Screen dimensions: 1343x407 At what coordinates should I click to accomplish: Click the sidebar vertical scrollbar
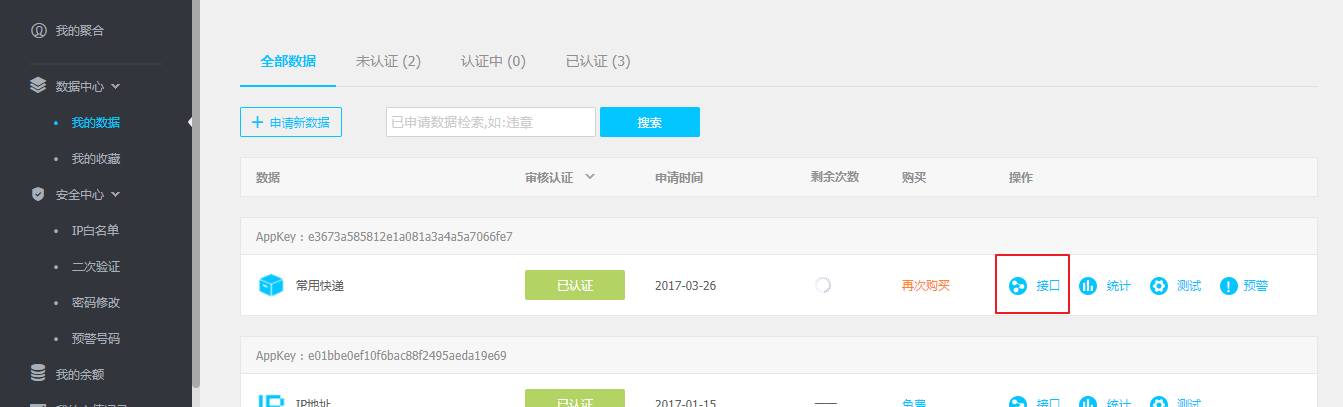(196, 200)
